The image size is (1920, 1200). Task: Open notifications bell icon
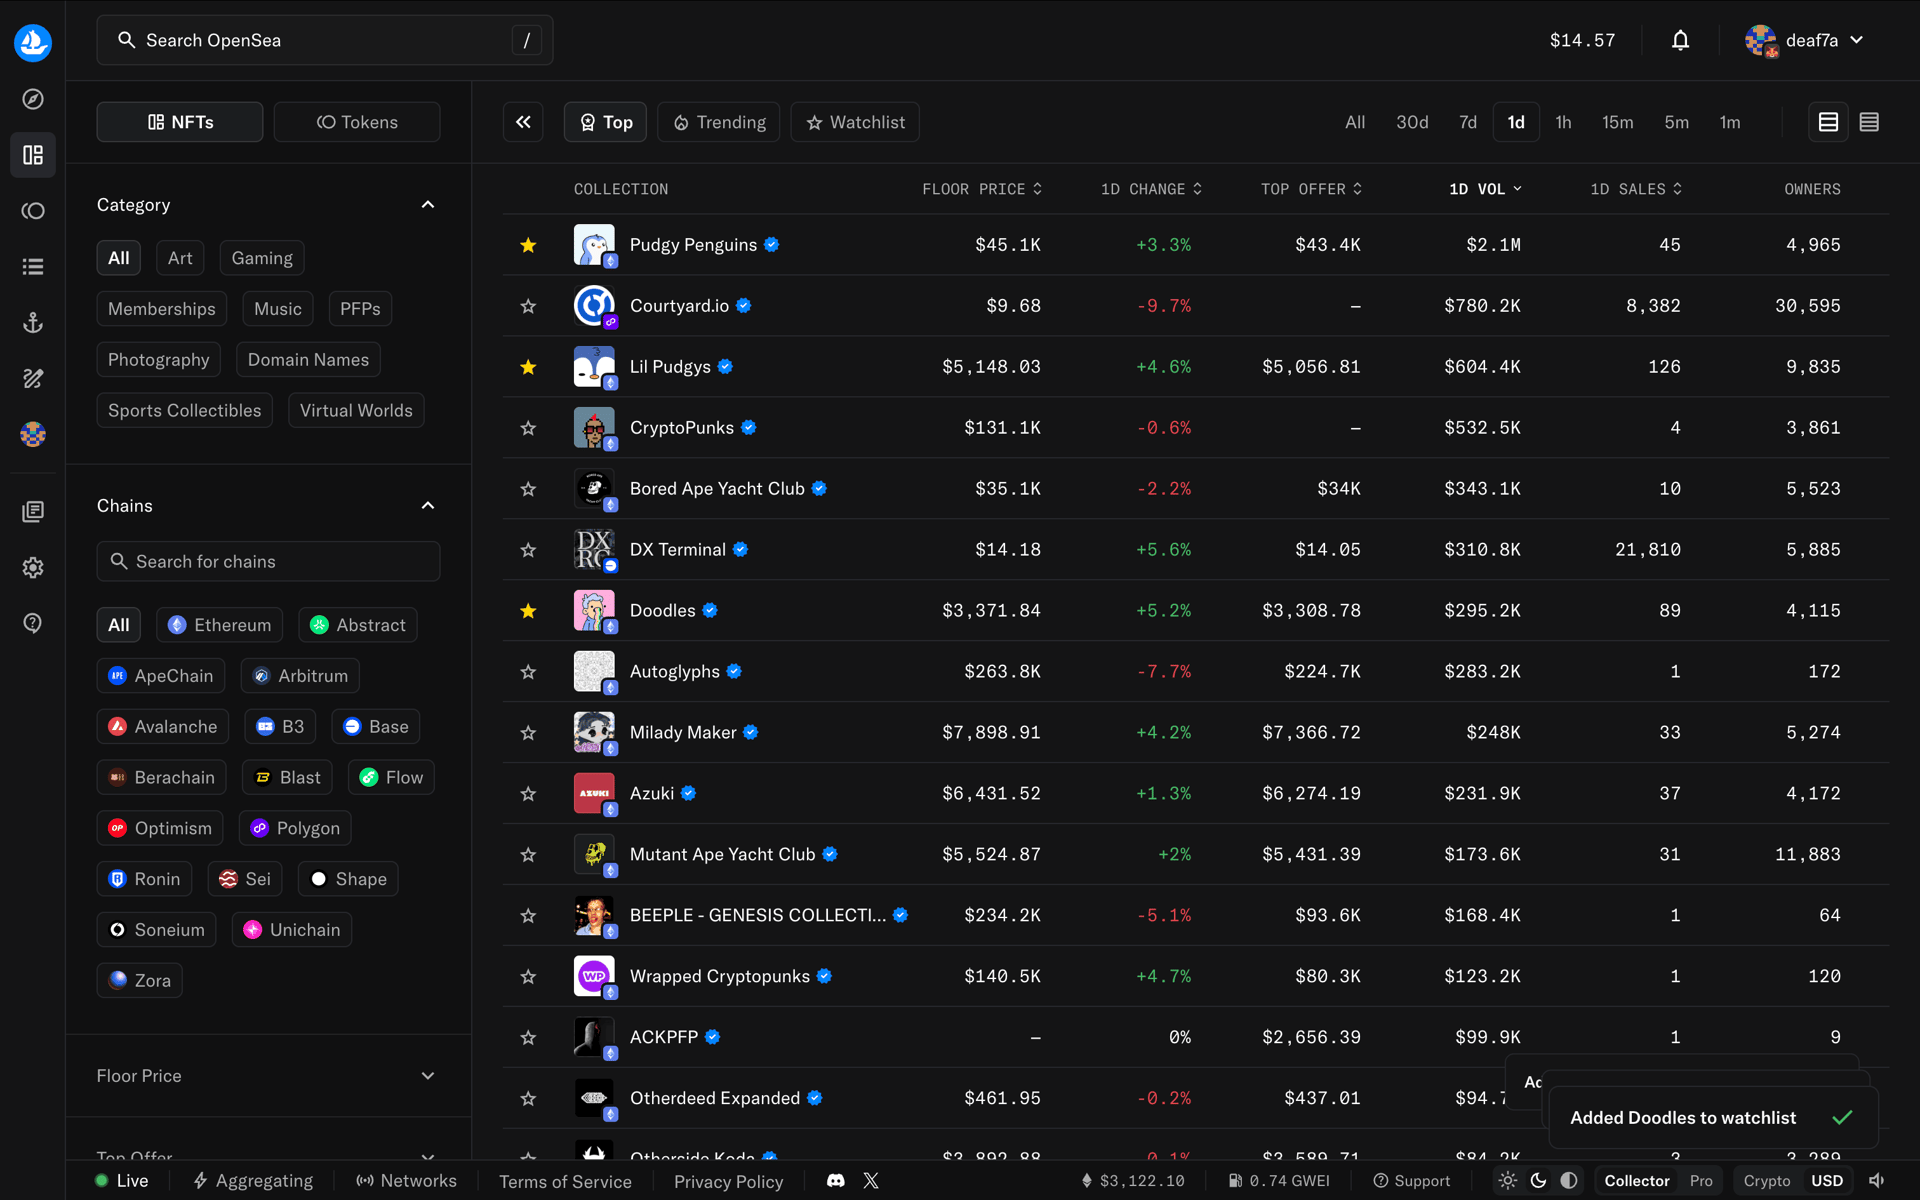coord(1680,40)
